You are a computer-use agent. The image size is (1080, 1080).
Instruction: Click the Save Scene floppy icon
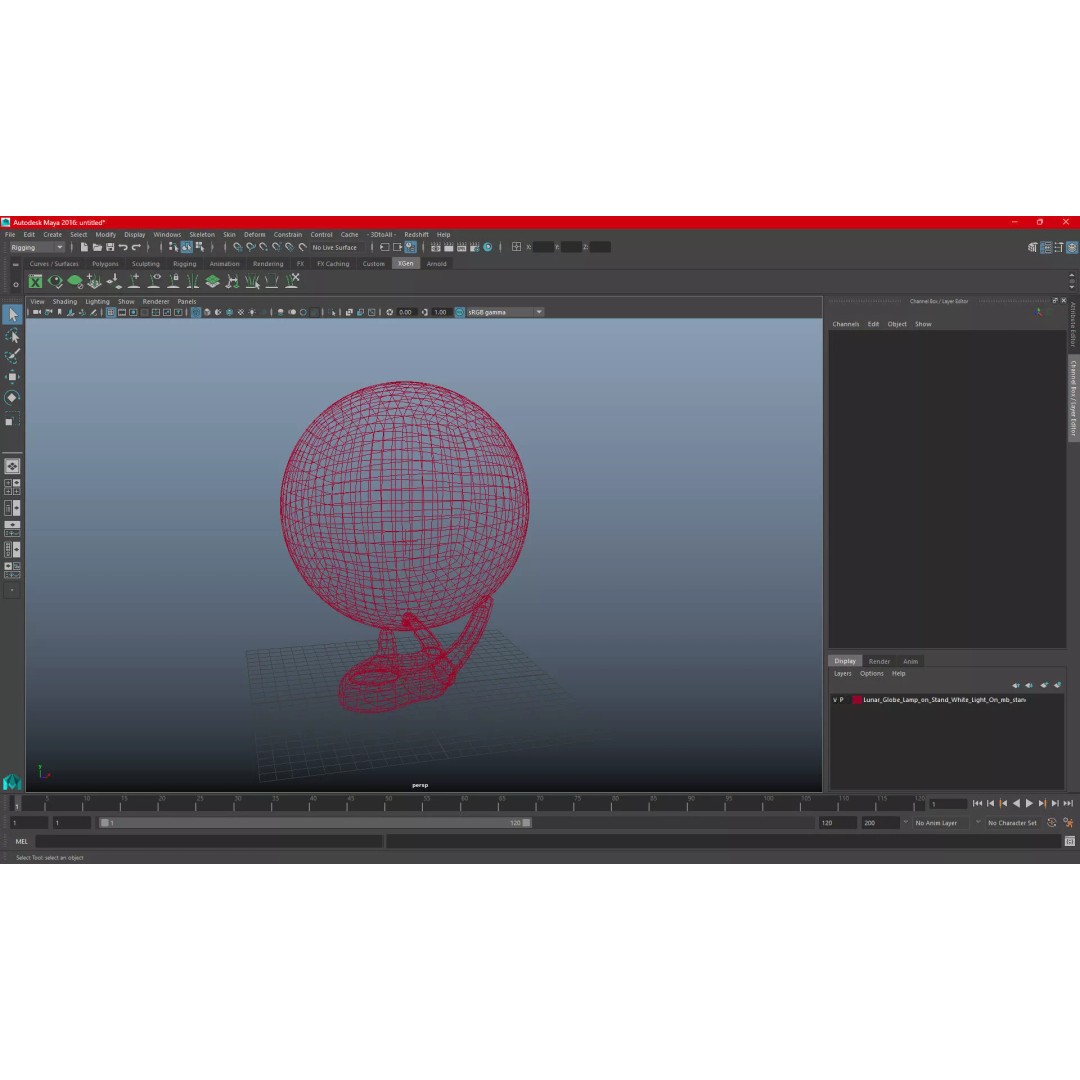tap(110, 247)
